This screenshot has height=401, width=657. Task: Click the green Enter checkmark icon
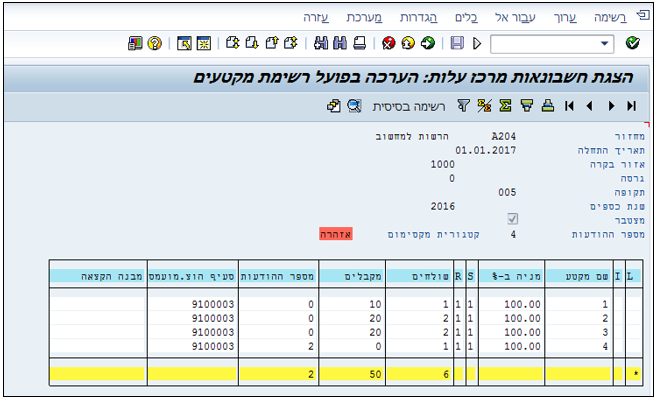(x=632, y=43)
